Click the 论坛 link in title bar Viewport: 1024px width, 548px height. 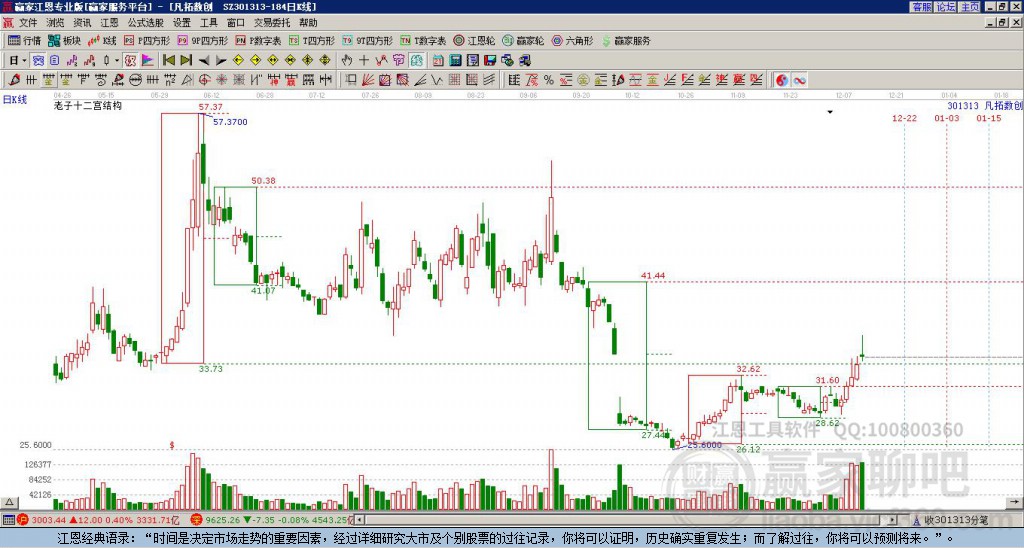(946, 7)
